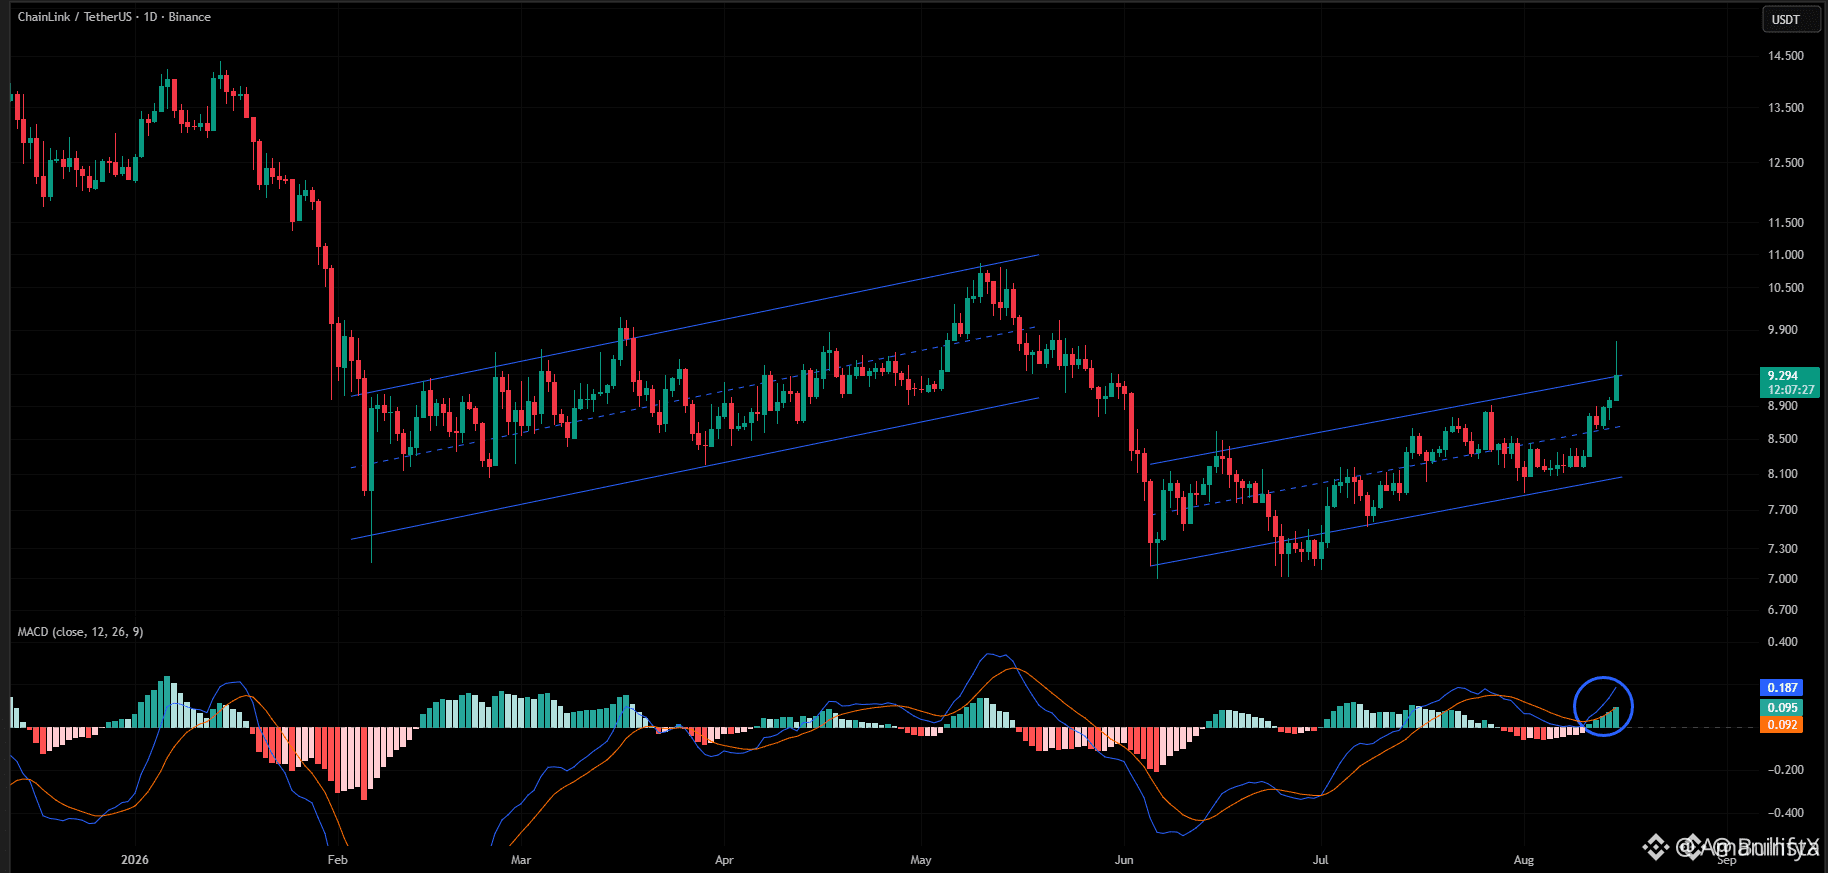Screen dimensions: 1828x873
Task: Click the 2026 label on time axis
Action: click(134, 860)
